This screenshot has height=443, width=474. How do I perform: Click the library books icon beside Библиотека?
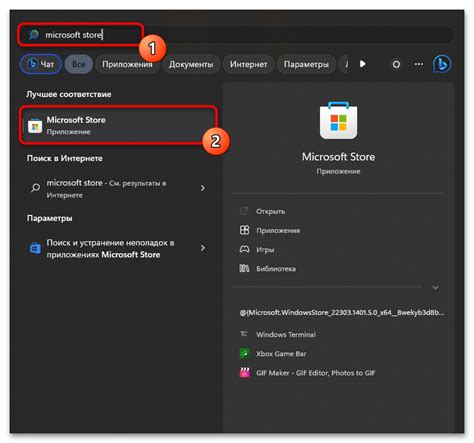(x=244, y=268)
